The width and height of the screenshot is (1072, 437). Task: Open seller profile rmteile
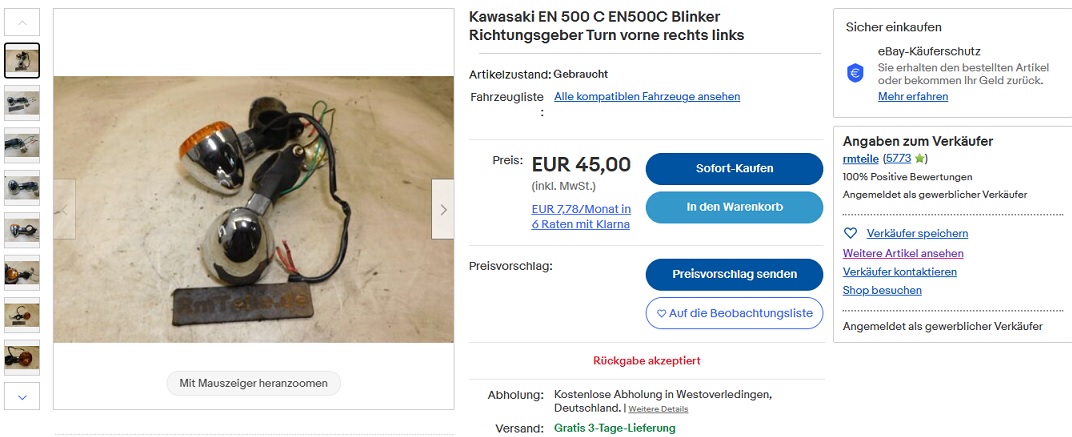pos(860,159)
